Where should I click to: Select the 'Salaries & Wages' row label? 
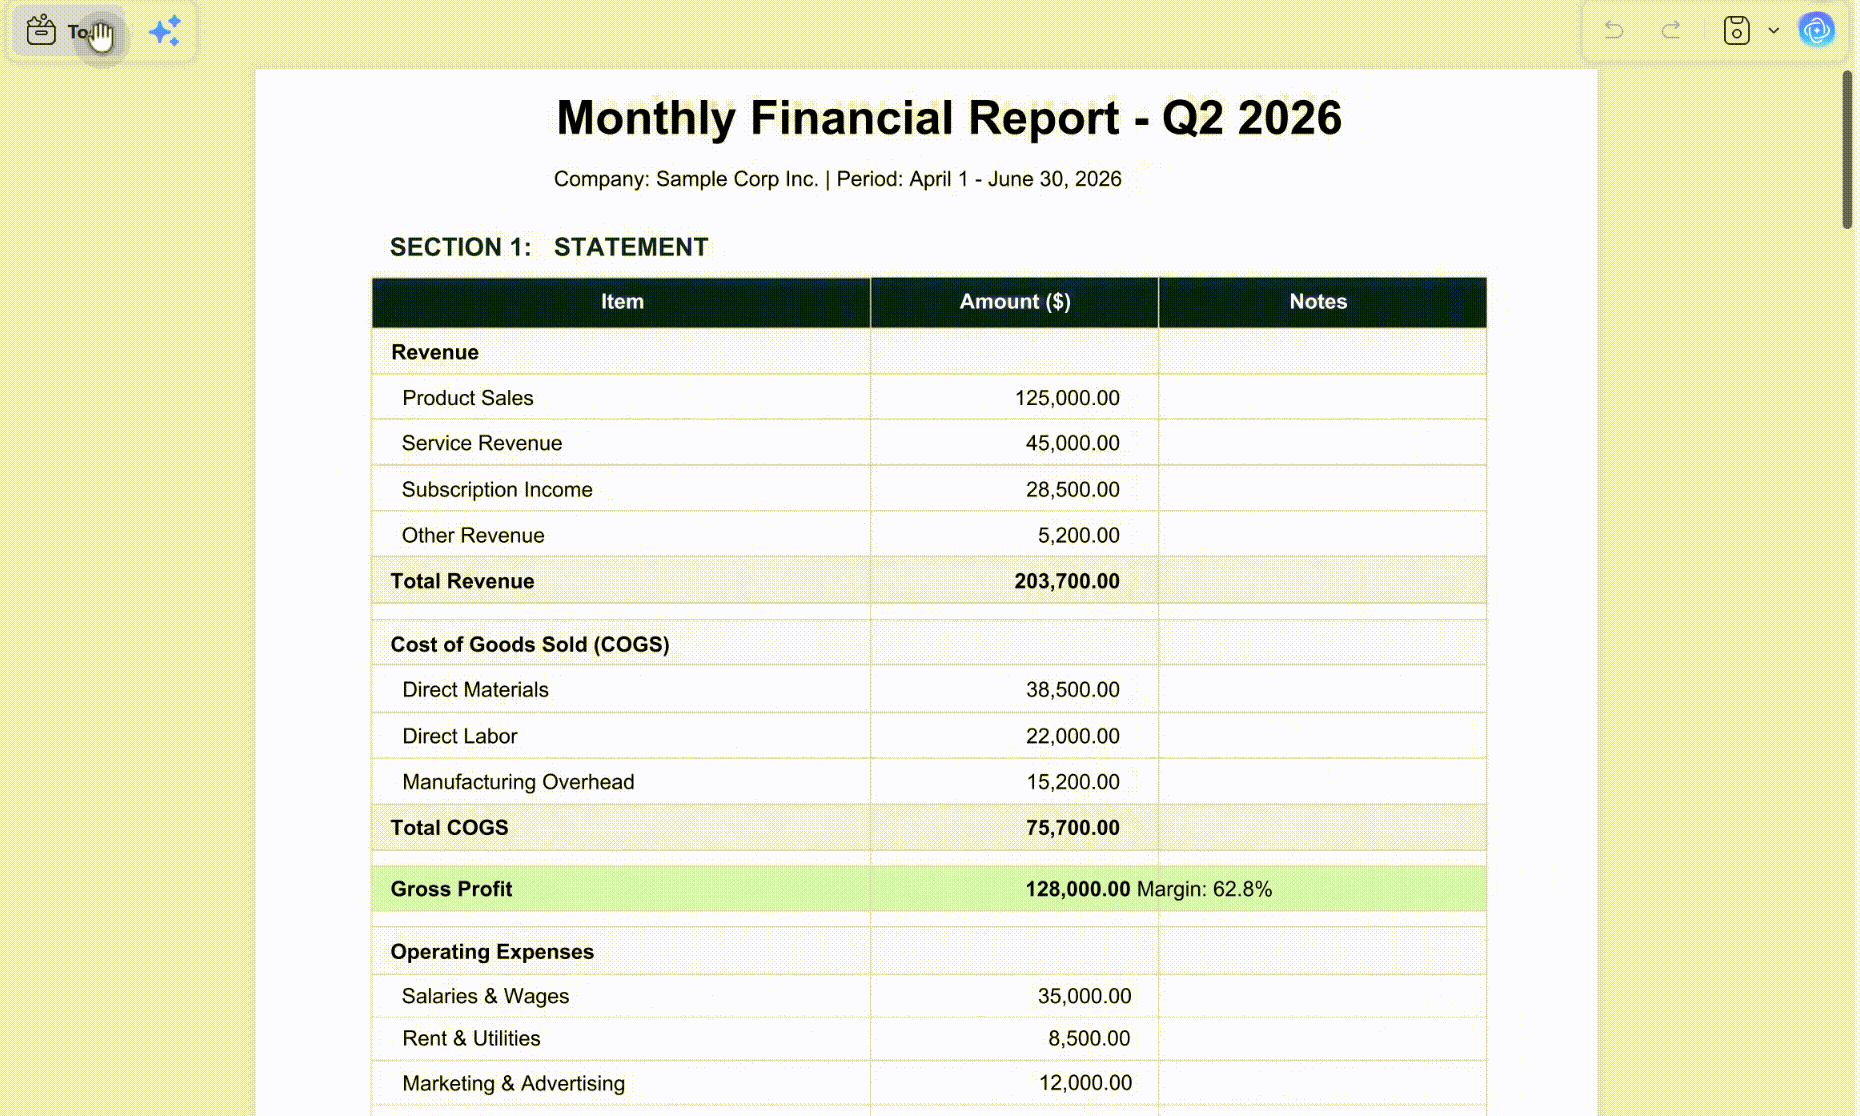click(485, 997)
